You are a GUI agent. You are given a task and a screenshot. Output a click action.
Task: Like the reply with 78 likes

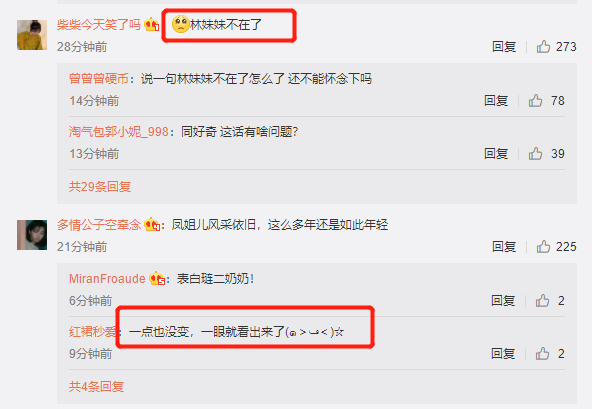[535, 101]
